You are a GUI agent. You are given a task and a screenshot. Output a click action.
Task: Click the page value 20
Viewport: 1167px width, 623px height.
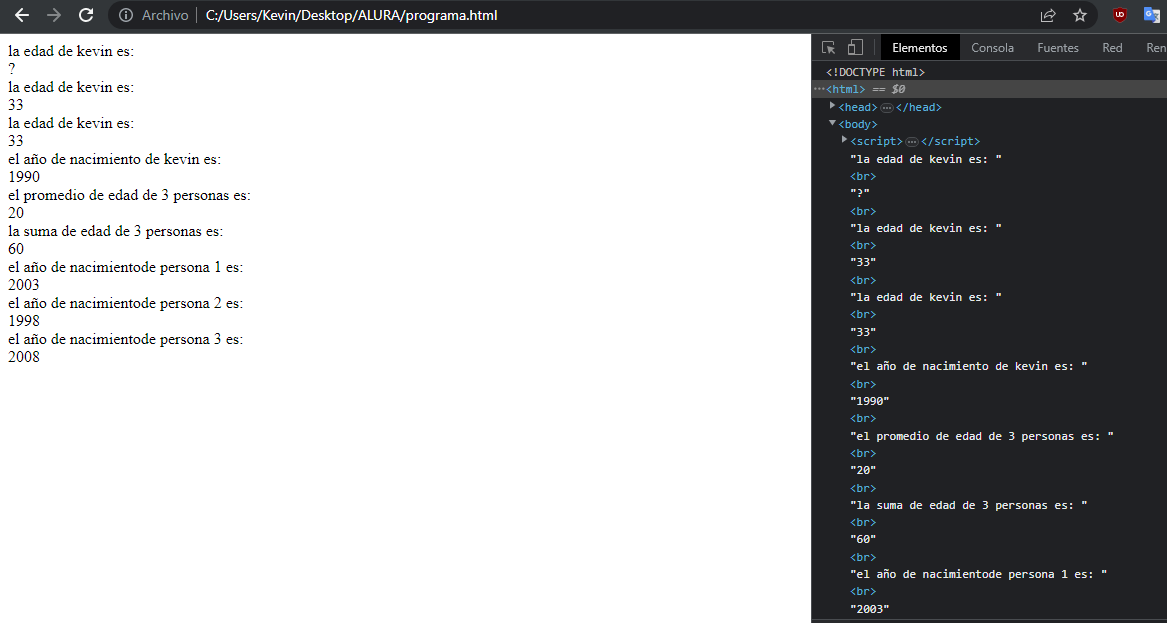(x=16, y=213)
